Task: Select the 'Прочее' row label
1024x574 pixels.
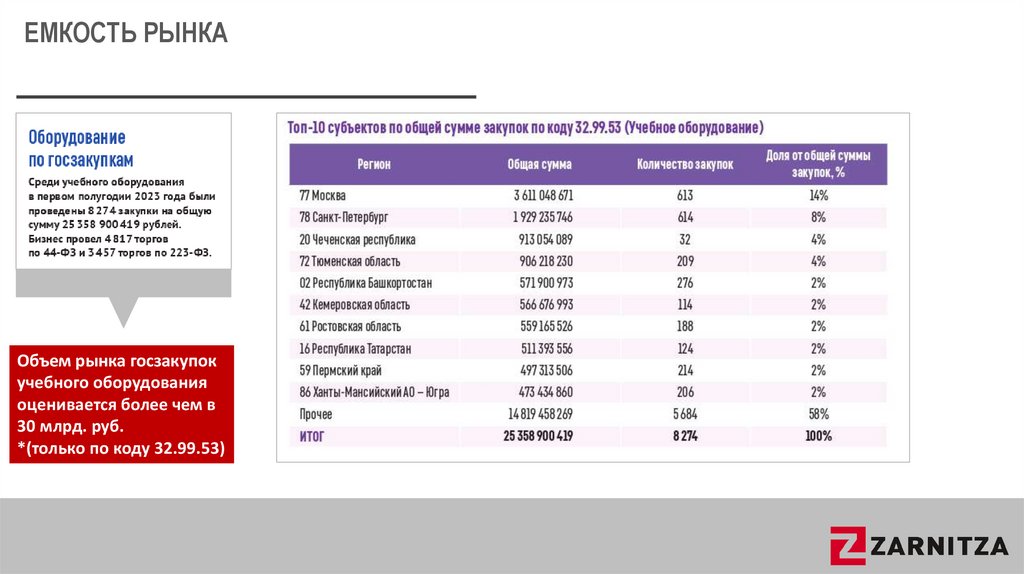Action: pyautogui.click(x=315, y=414)
